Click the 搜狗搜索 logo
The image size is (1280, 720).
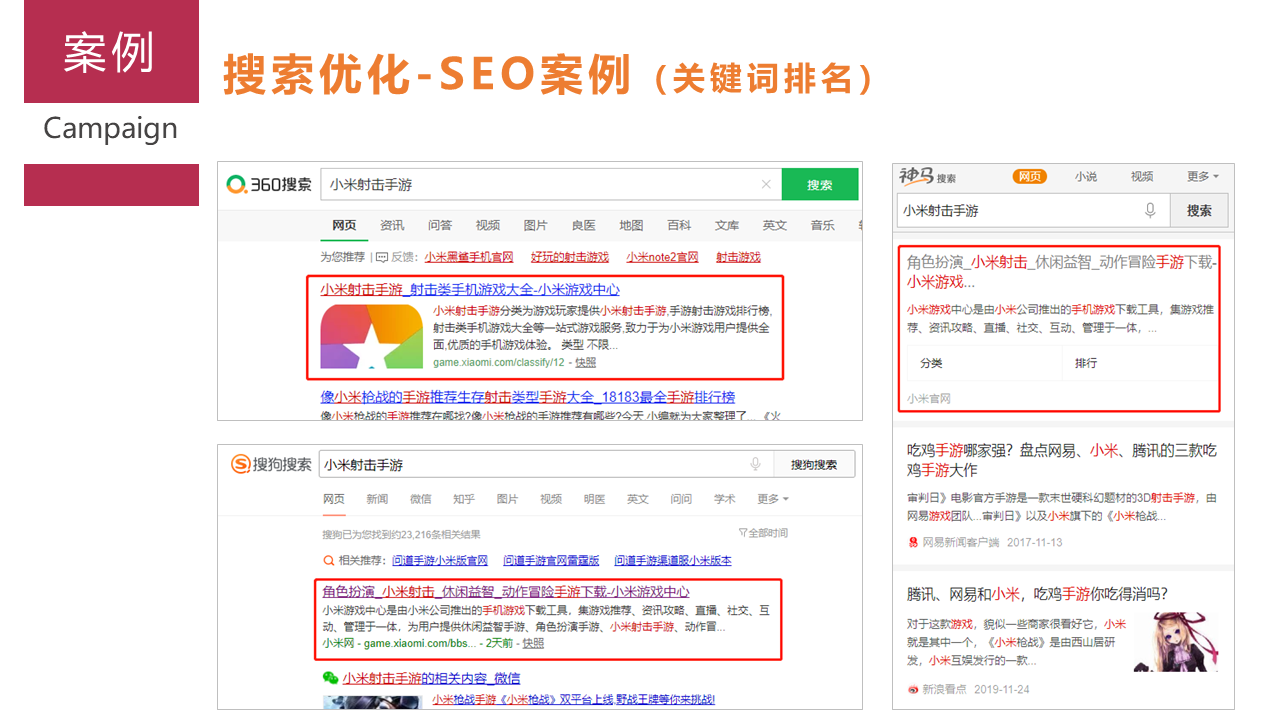(272, 465)
